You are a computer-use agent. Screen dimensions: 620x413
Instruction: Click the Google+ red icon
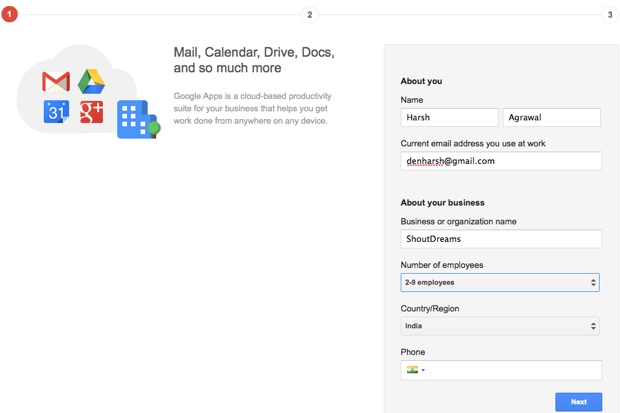click(x=91, y=112)
